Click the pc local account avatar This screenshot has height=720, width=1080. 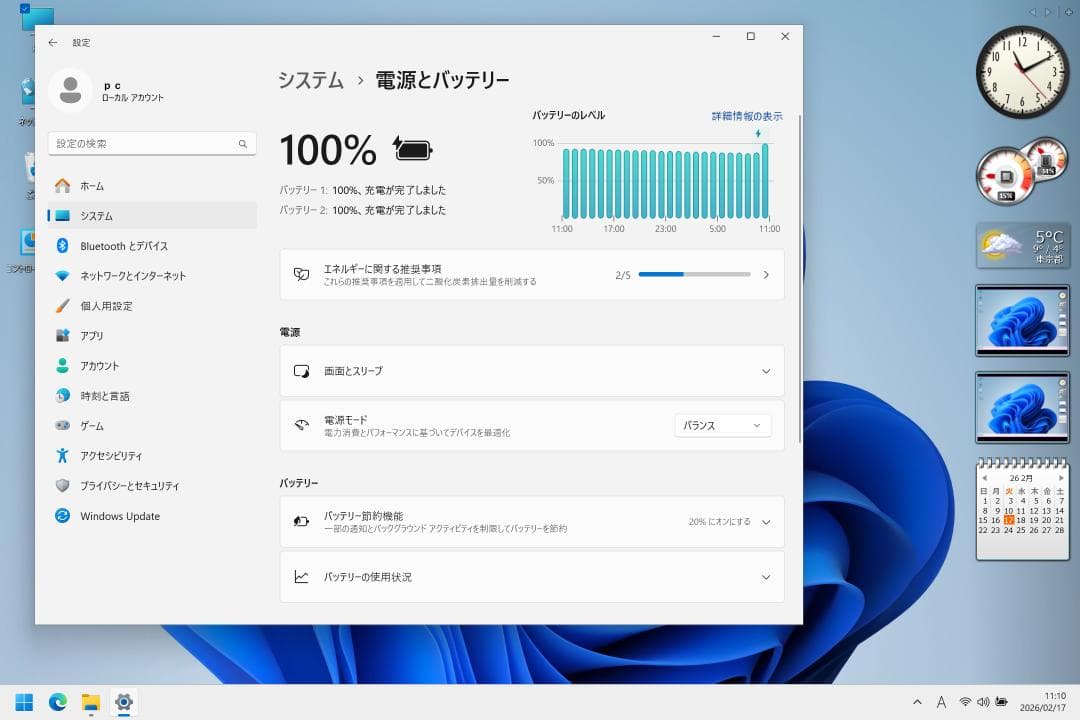point(70,90)
